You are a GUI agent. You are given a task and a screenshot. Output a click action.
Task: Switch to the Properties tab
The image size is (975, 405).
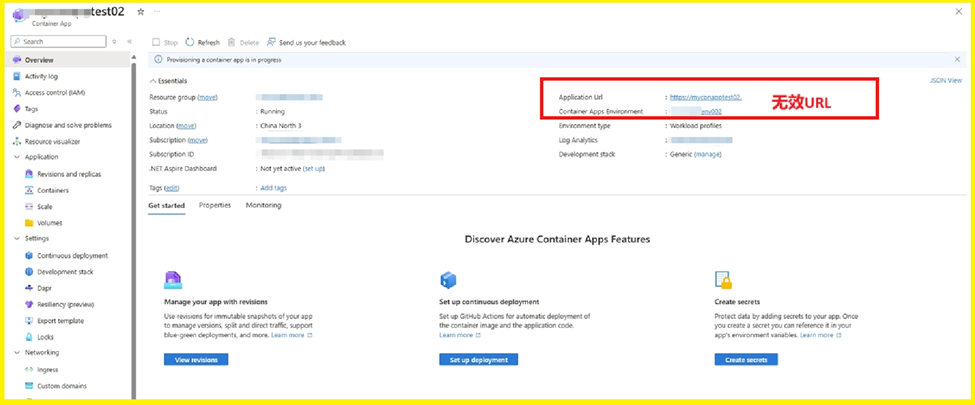(215, 205)
